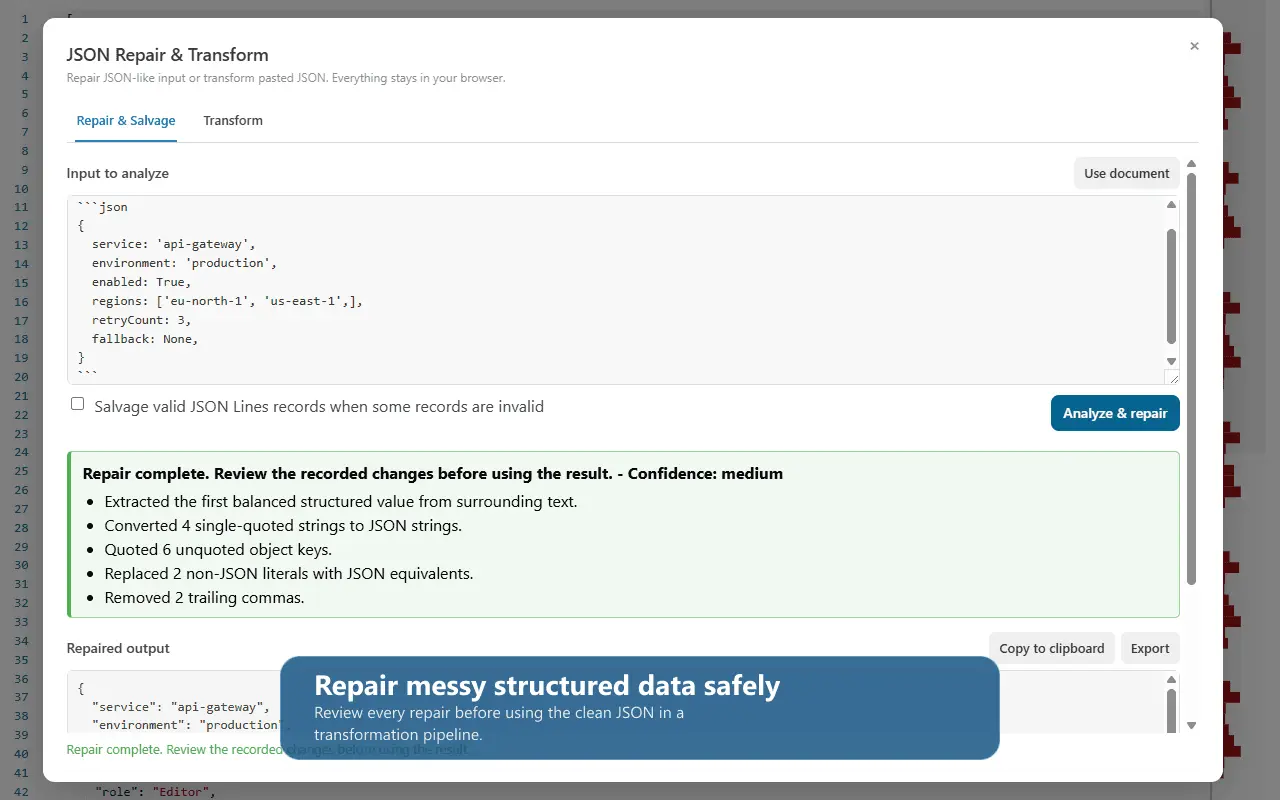
Task: Click the input textarea scroll down arrow
Action: point(1171,361)
